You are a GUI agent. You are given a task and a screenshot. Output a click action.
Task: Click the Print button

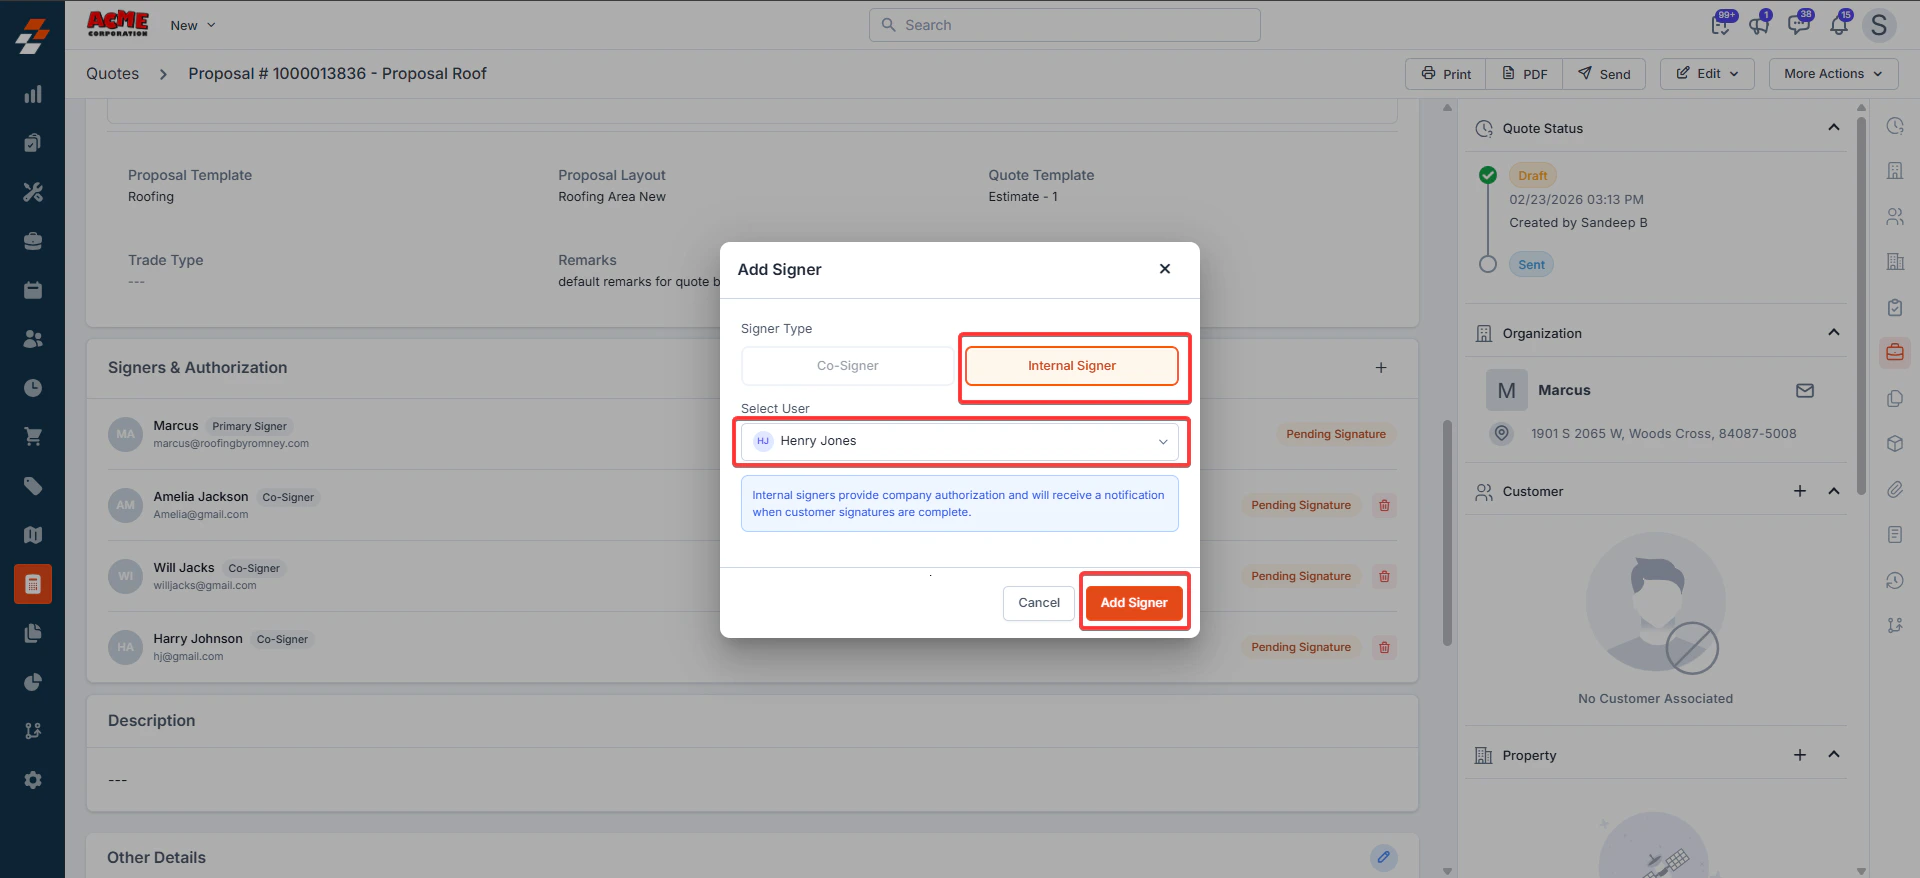coord(1446,74)
